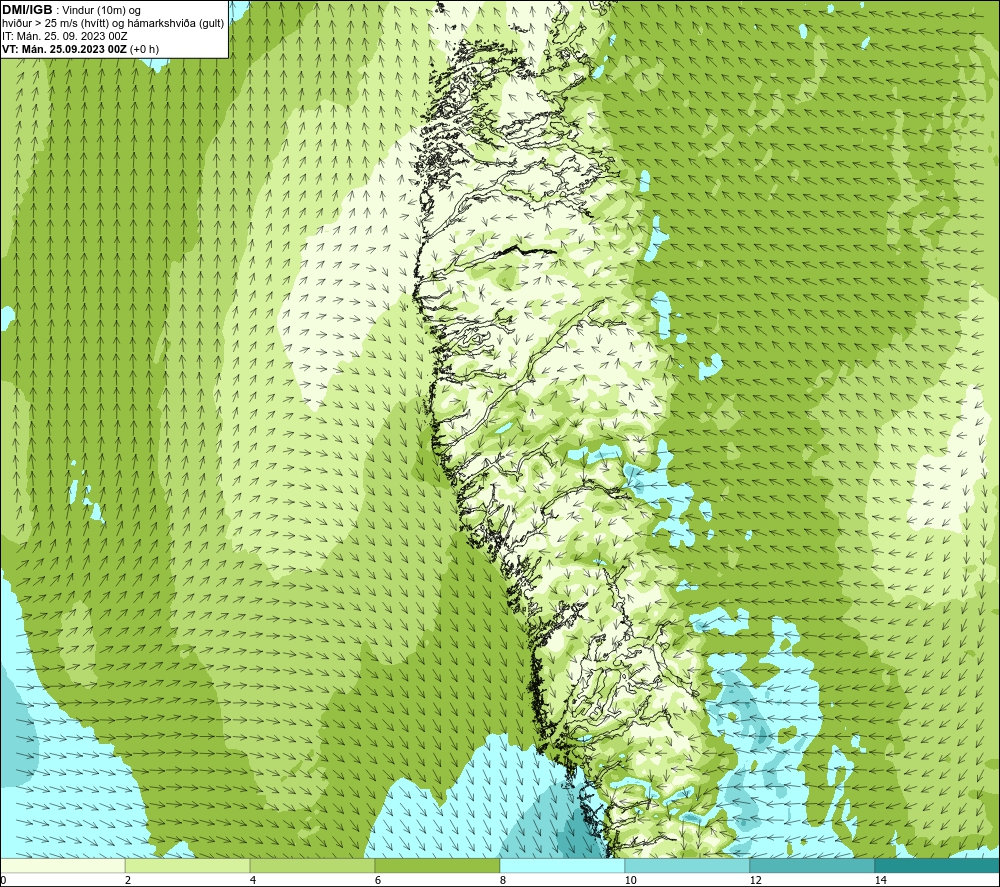Click the 10–12 m/s cyan legend swatch
Screen dimensions: 1000x887
pos(688,865)
